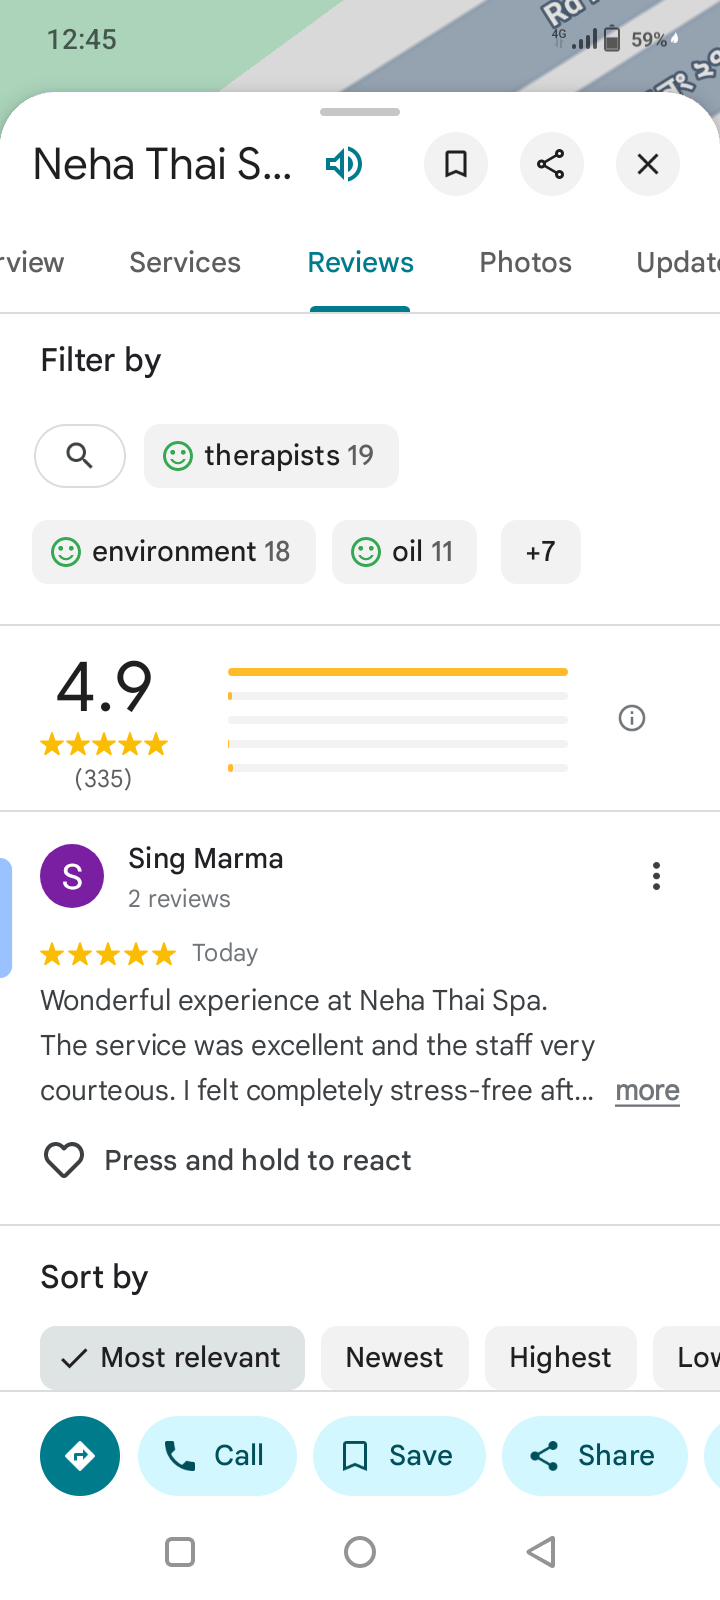The height and width of the screenshot is (1600, 720).
Task: Filter reviews by therapists
Action: pyautogui.click(x=271, y=456)
